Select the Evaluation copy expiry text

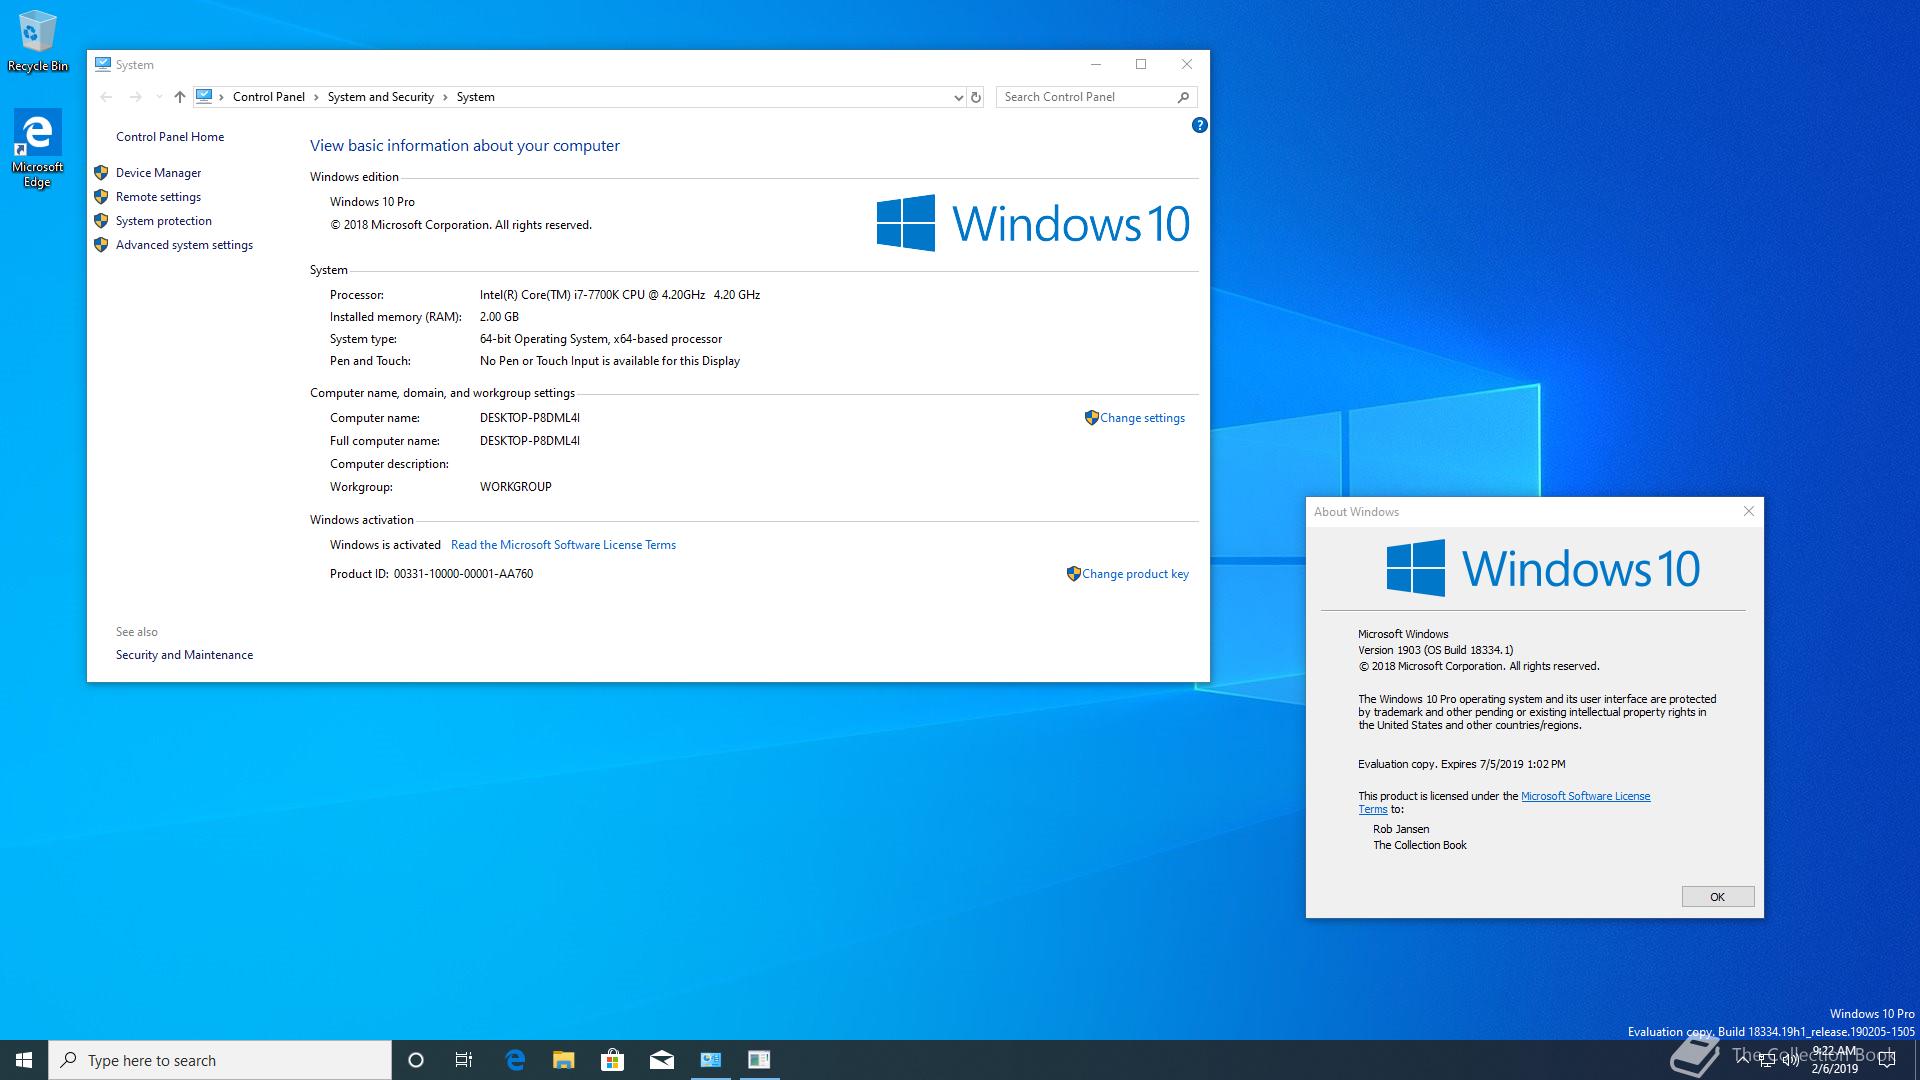[x=1462, y=764]
